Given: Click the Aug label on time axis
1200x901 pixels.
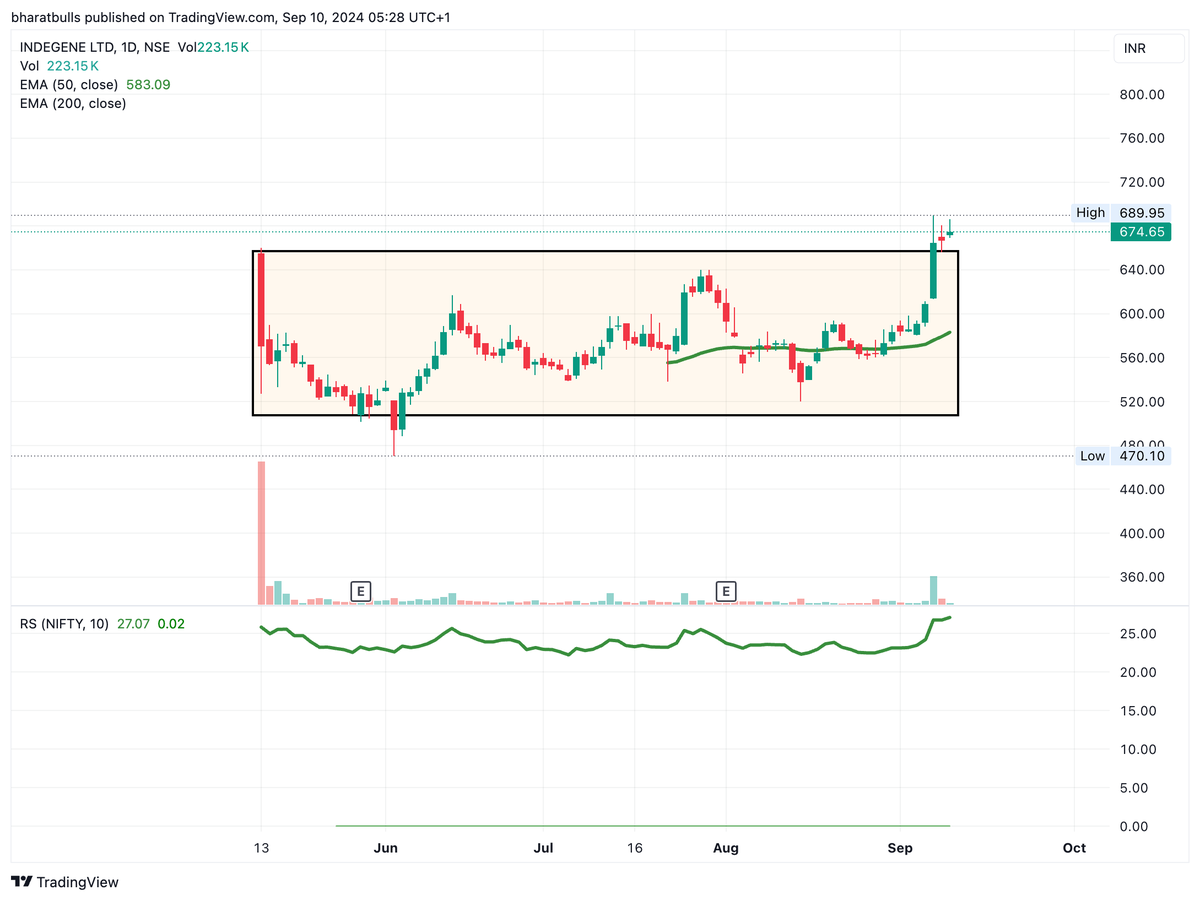Looking at the screenshot, I should pyautogui.click(x=726, y=848).
